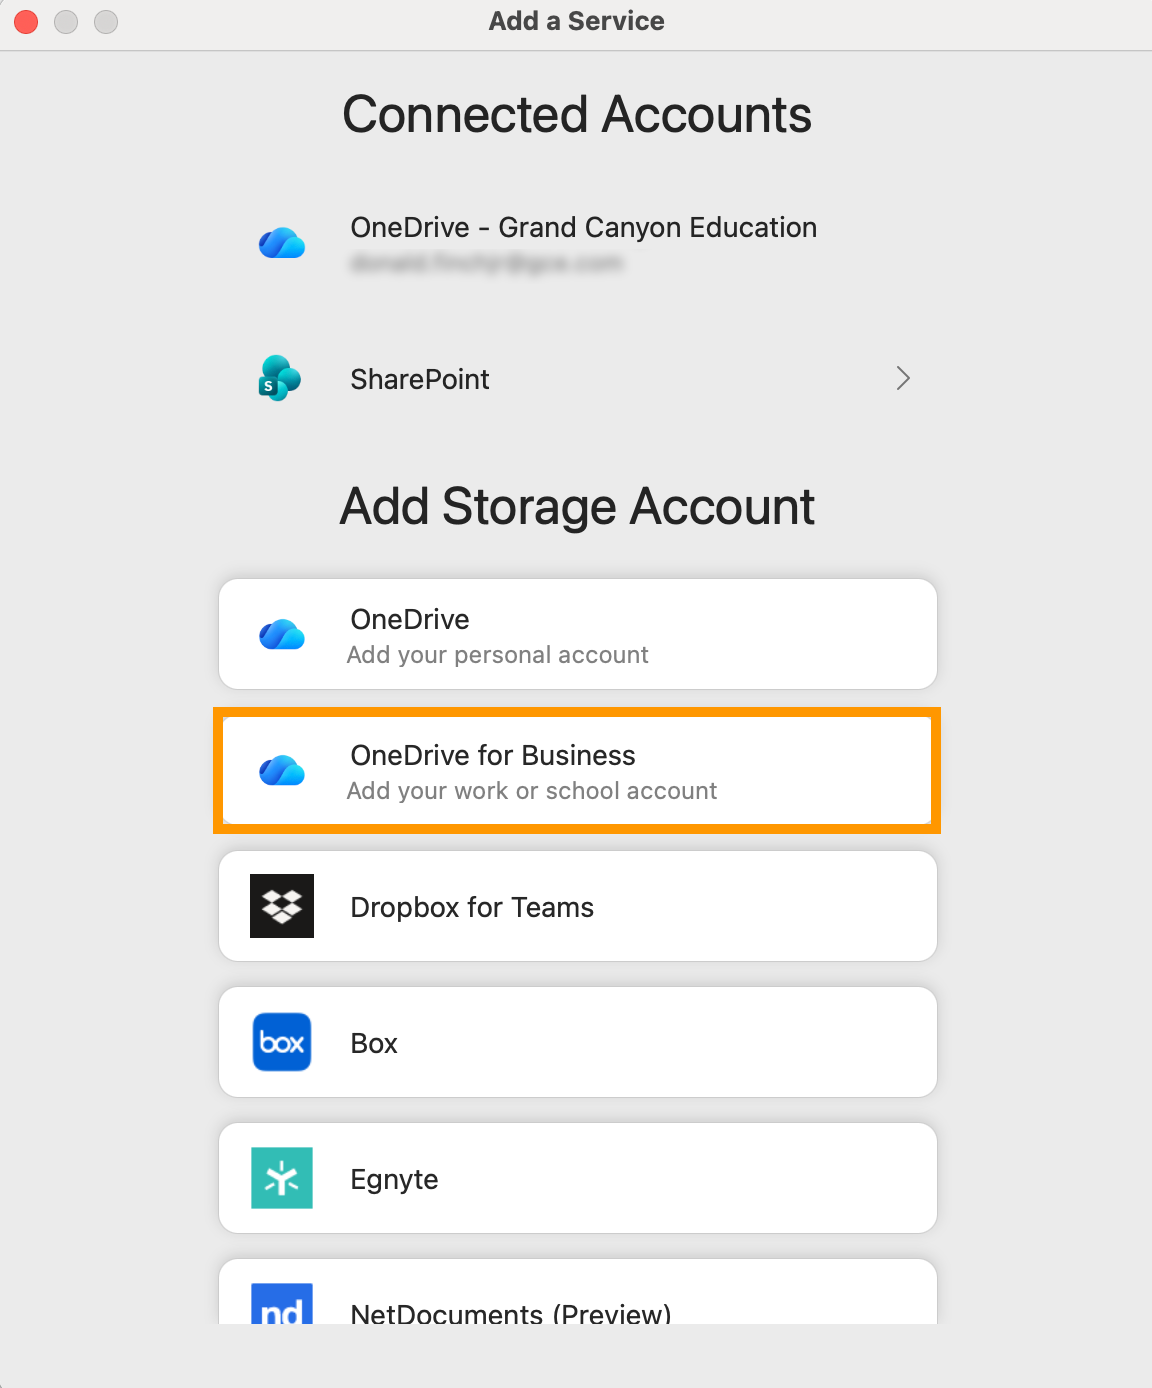This screenshot has height=1388, width=1152.
Task: Close the Add a Service window
Action: coord(26,21)
